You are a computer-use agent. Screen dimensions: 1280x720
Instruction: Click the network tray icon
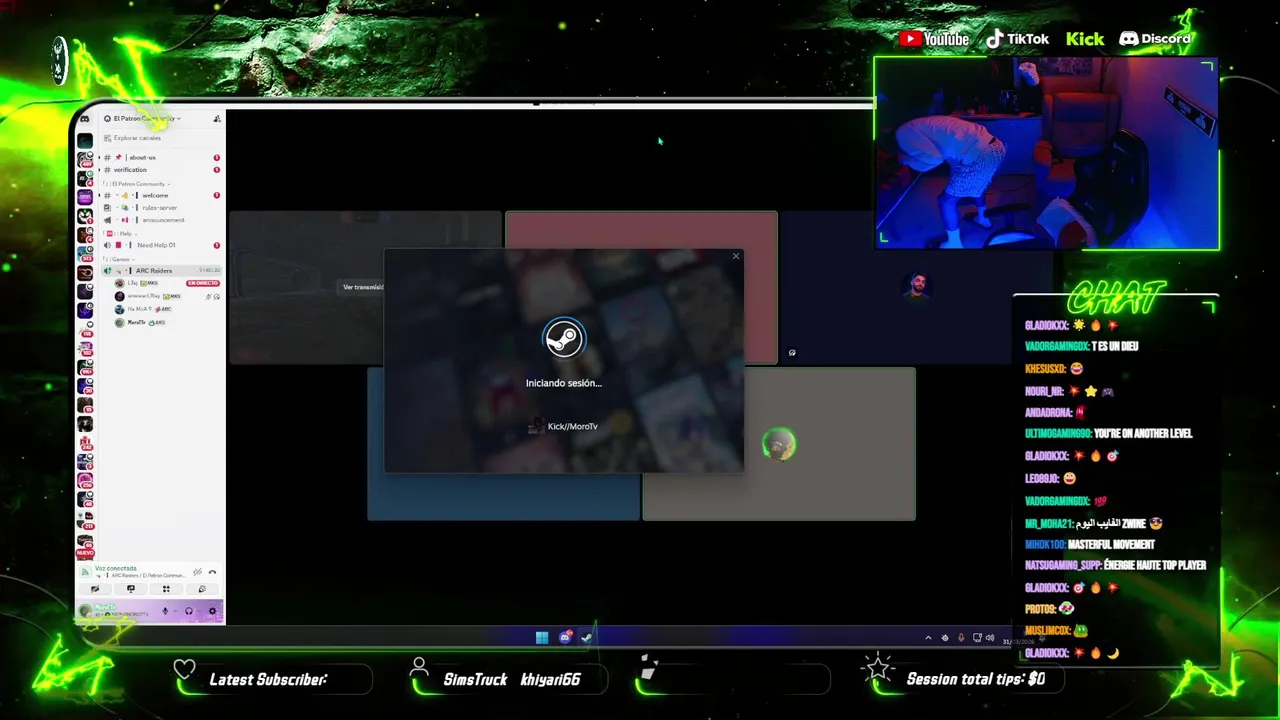977,638
